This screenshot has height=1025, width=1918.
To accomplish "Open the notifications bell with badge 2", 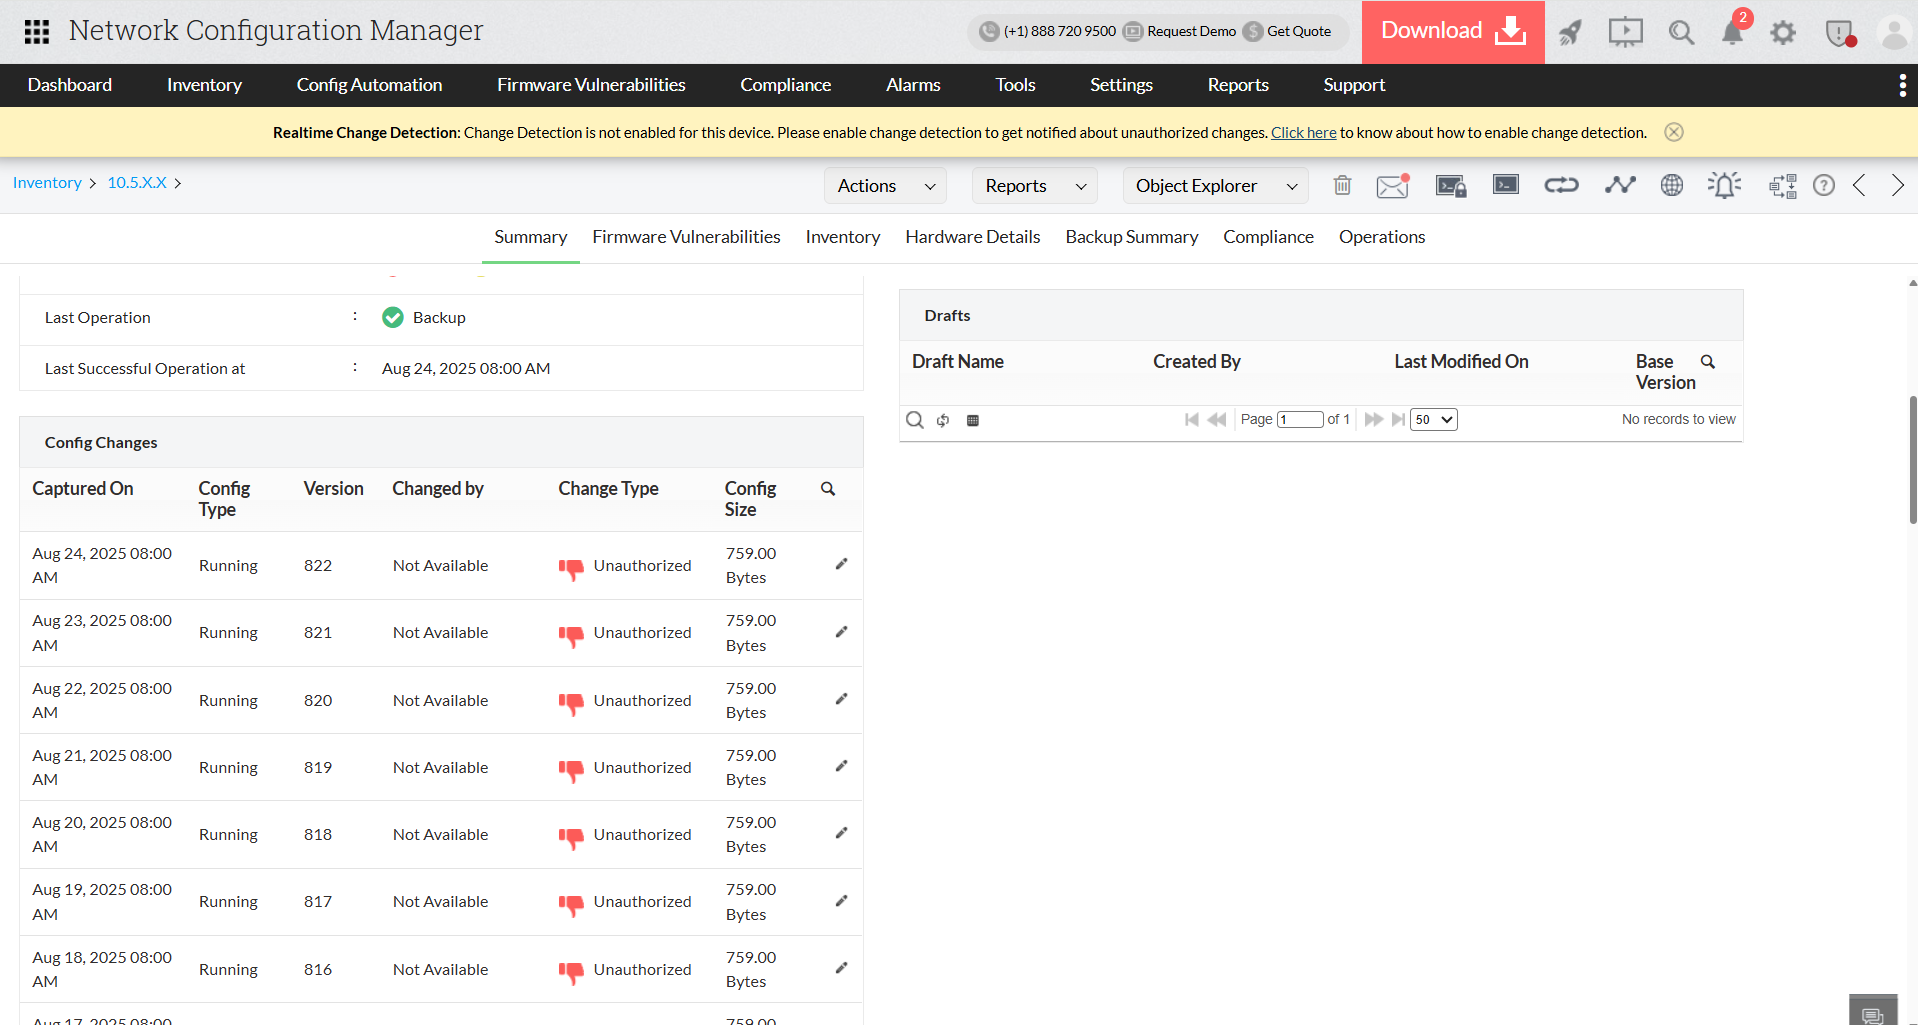I will point(1732,32).
